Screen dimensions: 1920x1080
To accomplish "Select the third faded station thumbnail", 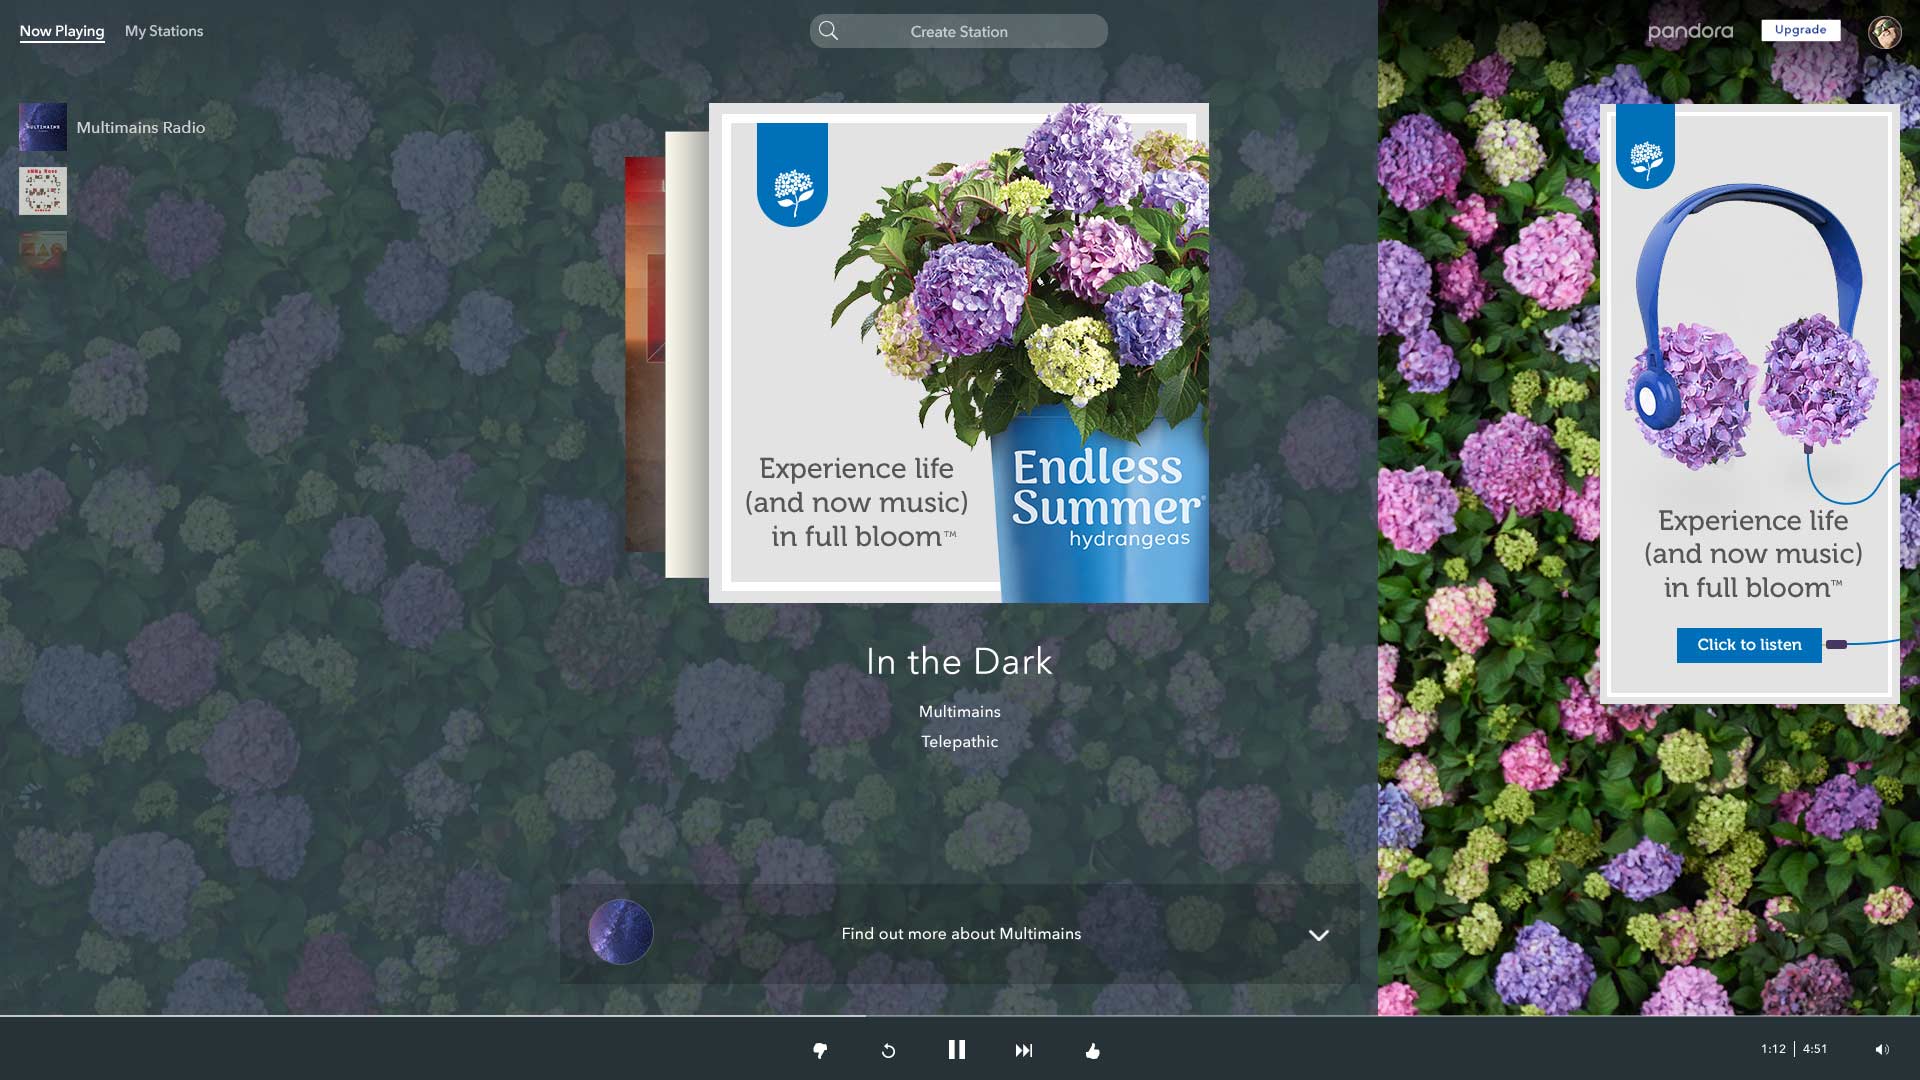I will point(43,254).
